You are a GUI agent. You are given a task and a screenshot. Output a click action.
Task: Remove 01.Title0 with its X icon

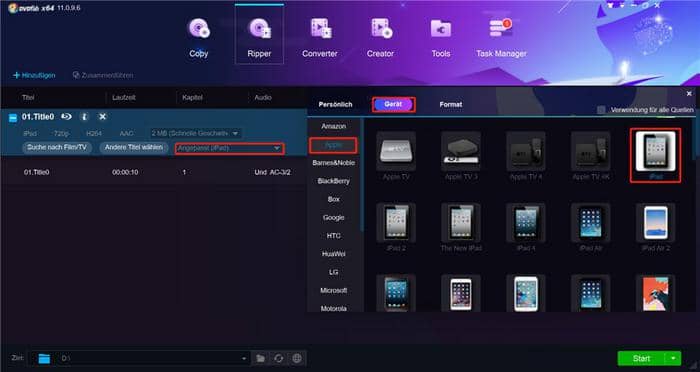(103, 117)
